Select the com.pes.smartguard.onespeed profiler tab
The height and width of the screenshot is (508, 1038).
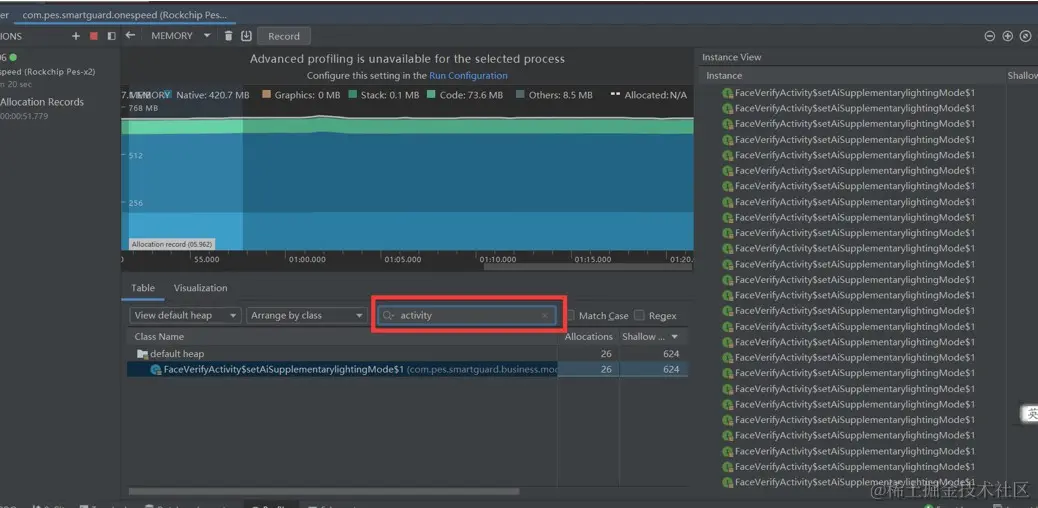pyautogui.click(x=124, y=14)
